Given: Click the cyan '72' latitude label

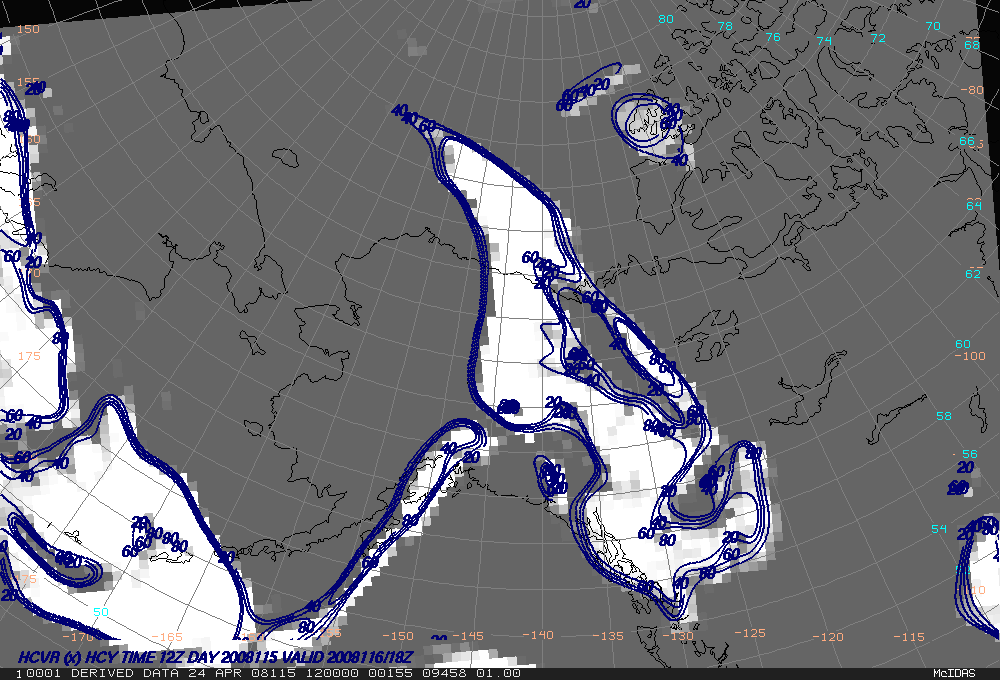Looking at the screenshot, I should pyautogui.click(x=878, y=38).
